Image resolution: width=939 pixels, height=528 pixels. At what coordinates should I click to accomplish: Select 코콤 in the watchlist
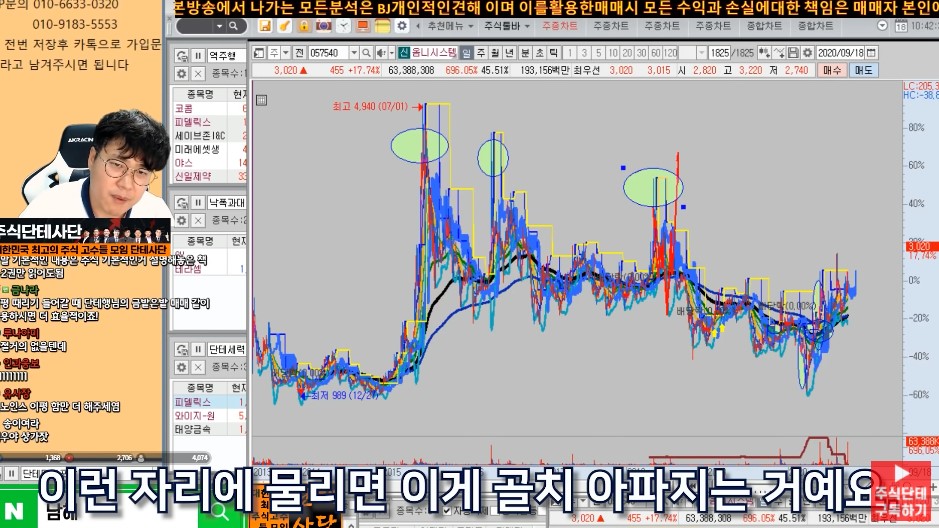184,108
